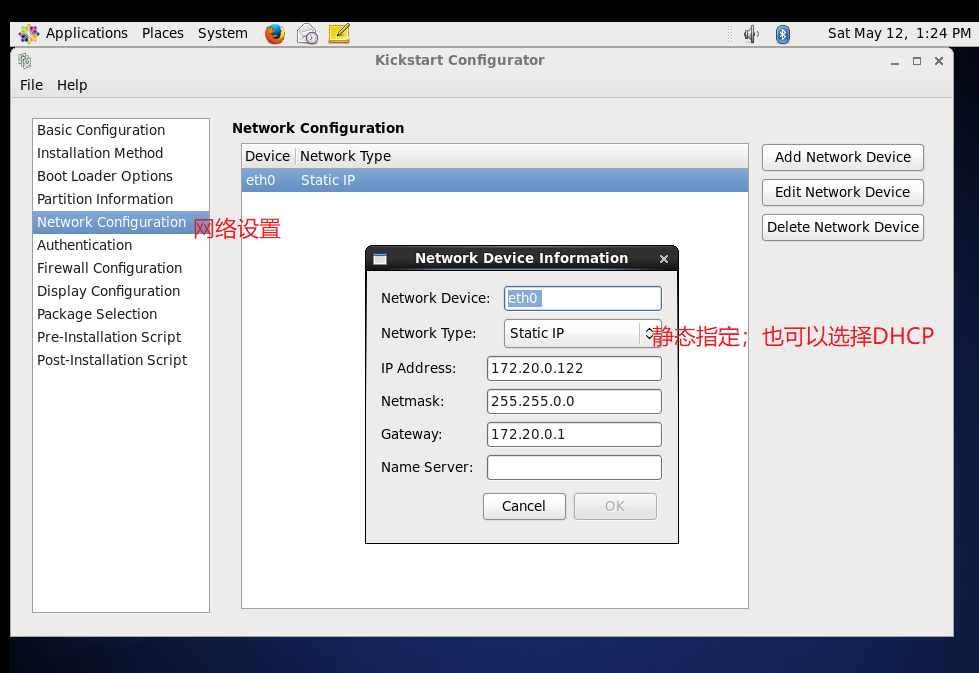The width and height of the screenshot is (979, 673).
Task: Click Delete Network Device button
Action: (x=842, y=227)
